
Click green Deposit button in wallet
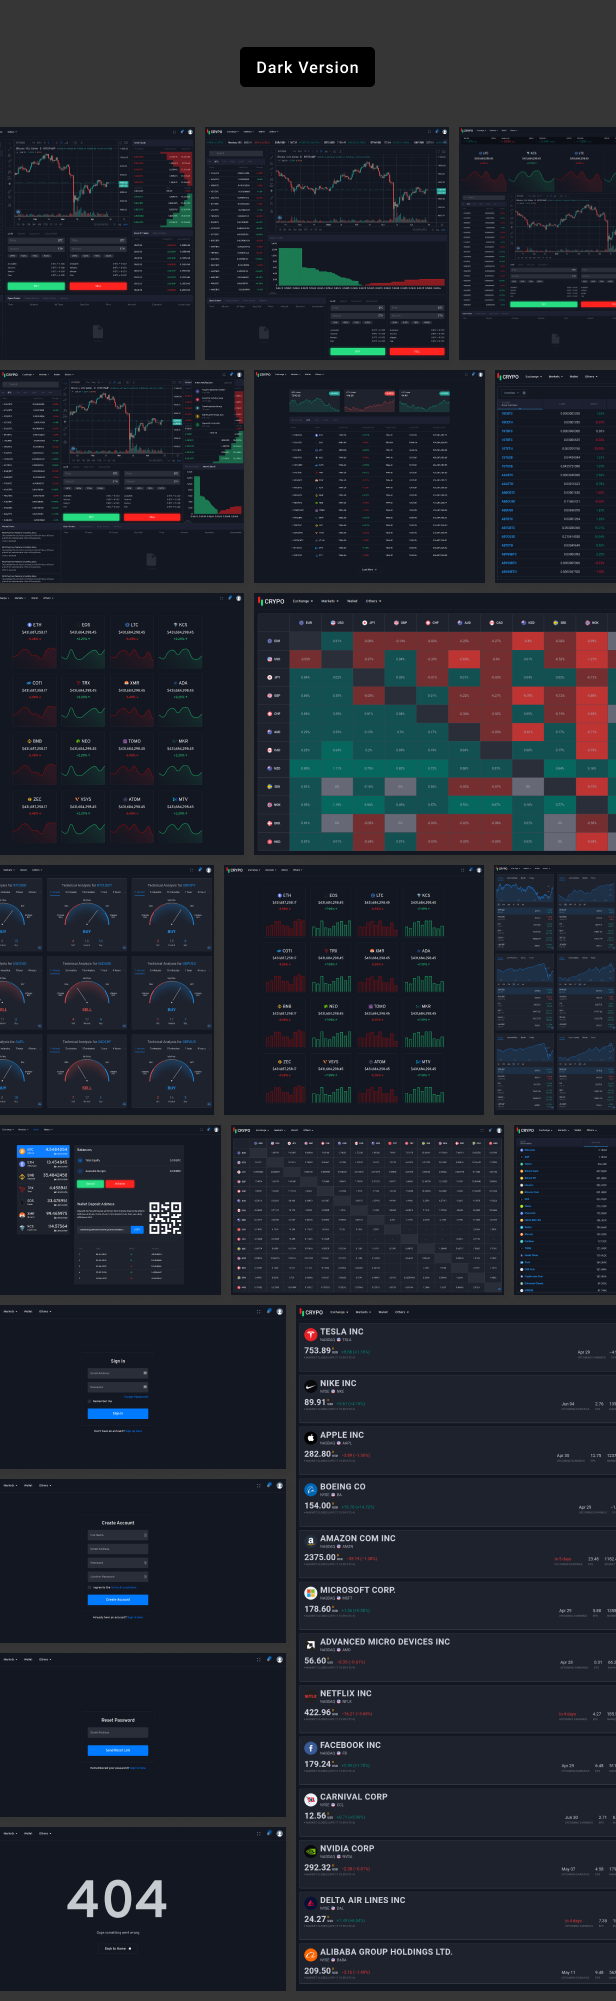(90, 1183)
